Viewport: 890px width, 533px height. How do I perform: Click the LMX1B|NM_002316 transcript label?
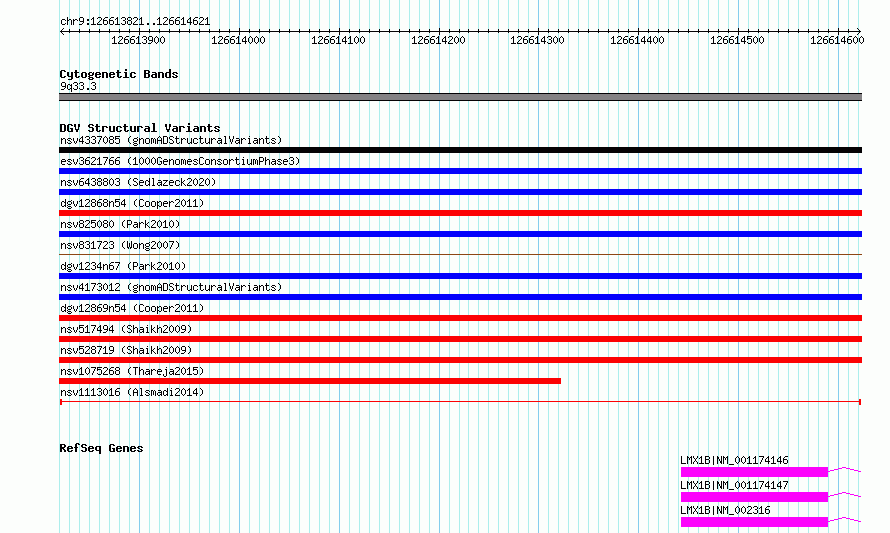pyautogui.click(x=725, y=510)
